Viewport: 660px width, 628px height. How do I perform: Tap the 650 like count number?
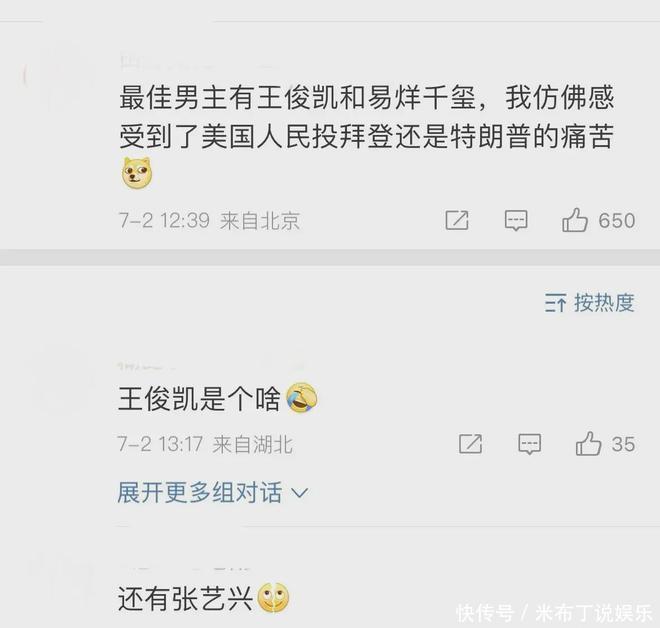tap(617, 221)
